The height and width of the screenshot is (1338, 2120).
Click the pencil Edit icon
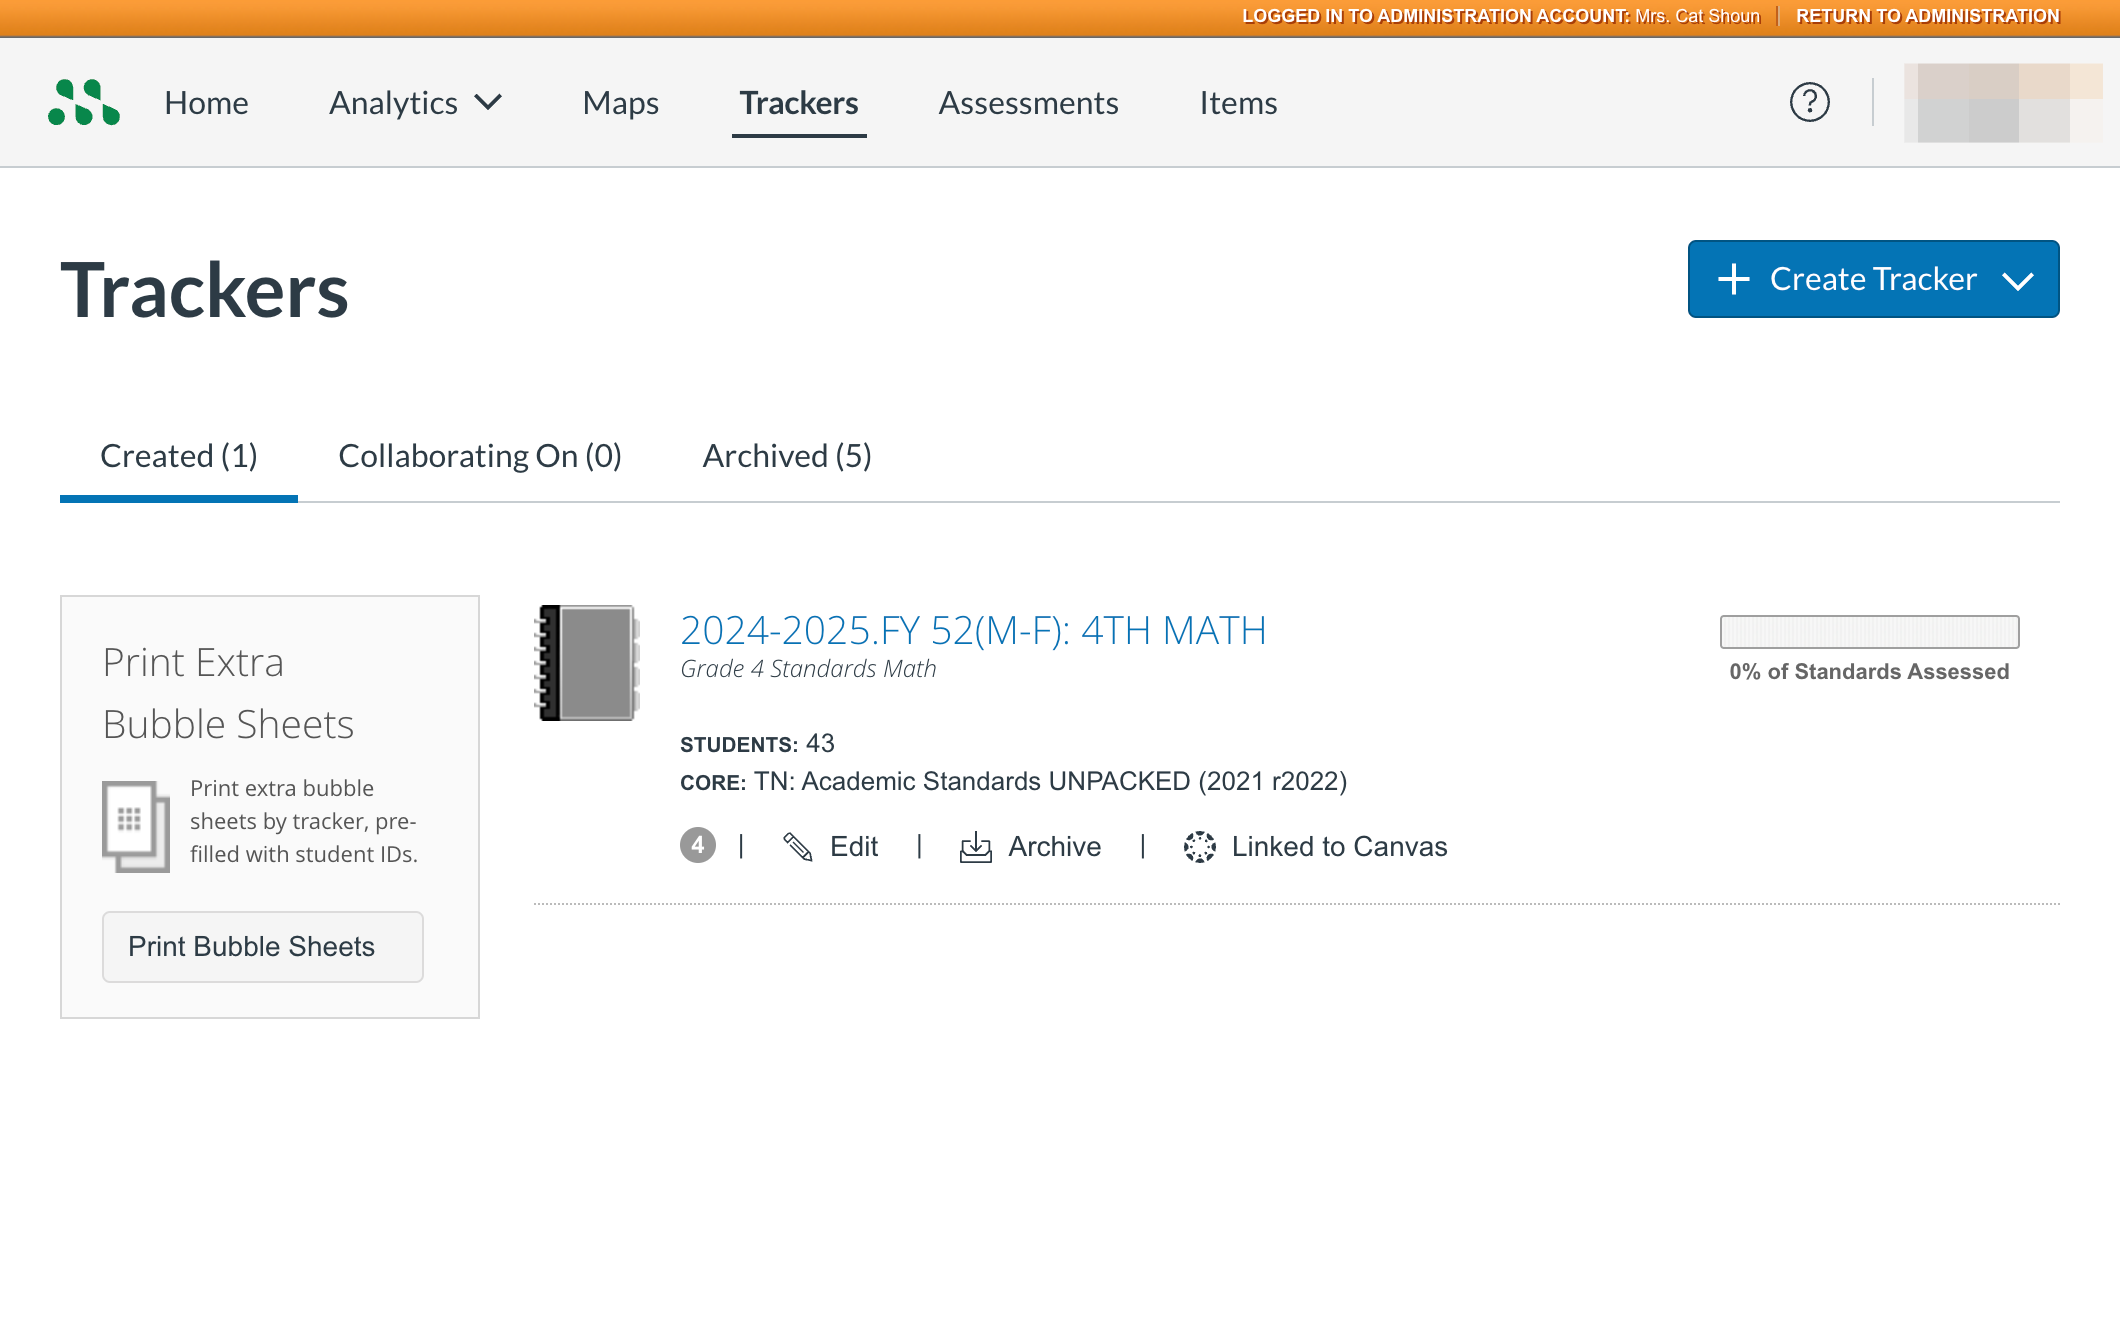[x=797, y=847]
